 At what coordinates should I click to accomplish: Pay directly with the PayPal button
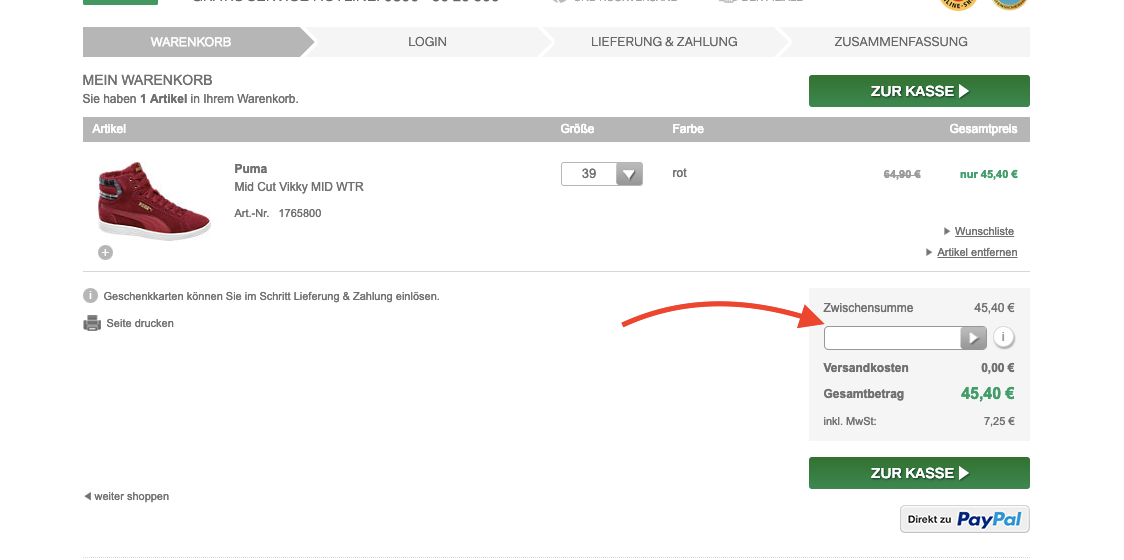pyautogui.click(x=964, y=519)
